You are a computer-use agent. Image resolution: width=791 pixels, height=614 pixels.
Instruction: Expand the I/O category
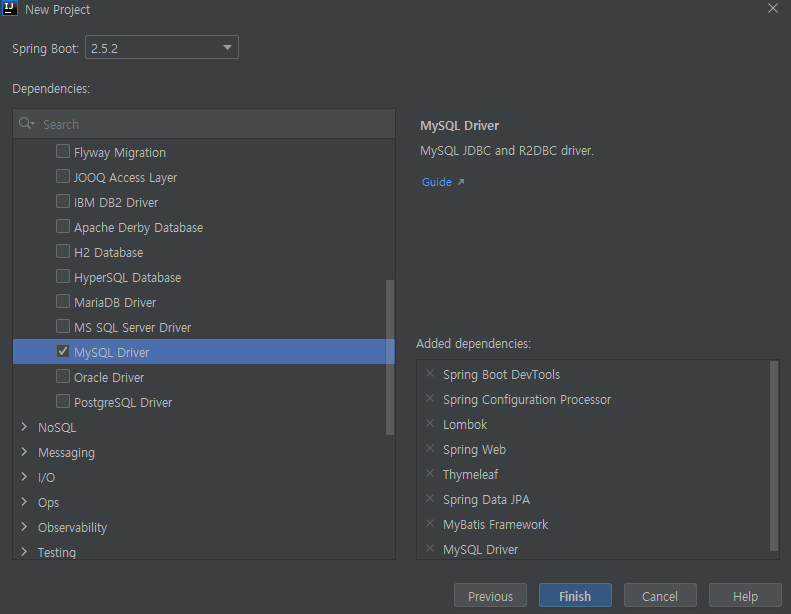(24, 477)
